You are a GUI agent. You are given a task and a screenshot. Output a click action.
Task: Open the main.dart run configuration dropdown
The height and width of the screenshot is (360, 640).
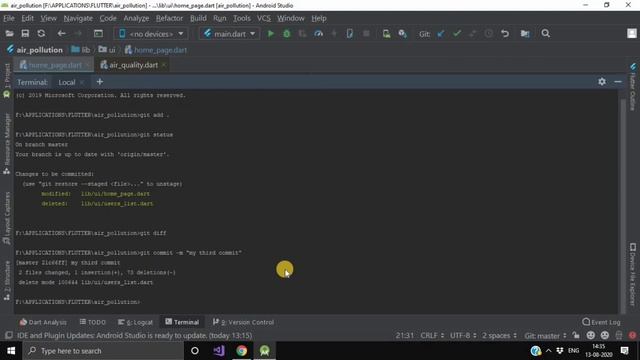(x=230, y=34)
